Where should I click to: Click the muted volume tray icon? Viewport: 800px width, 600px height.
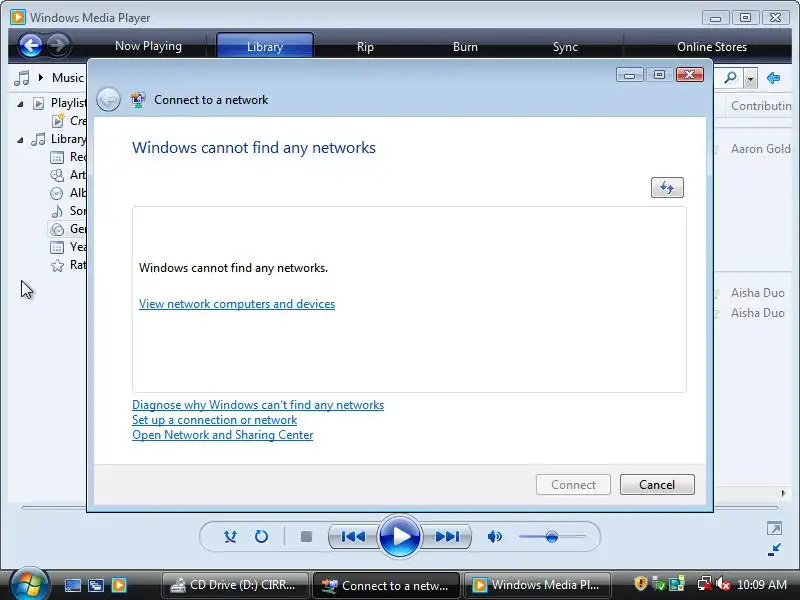pyautogui.click(x=722, y=584)
